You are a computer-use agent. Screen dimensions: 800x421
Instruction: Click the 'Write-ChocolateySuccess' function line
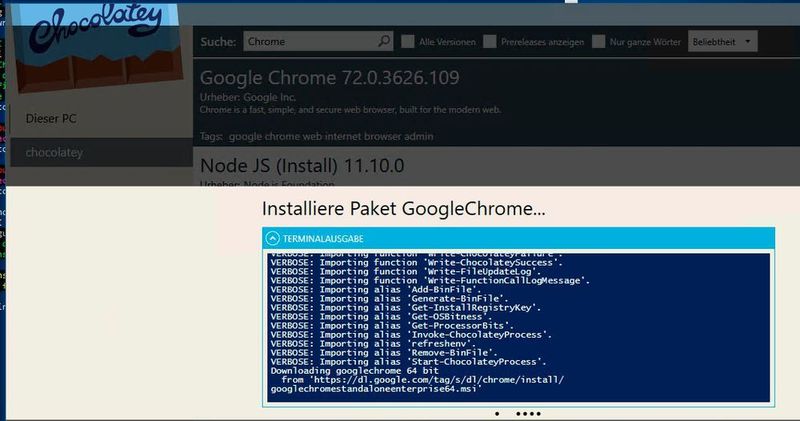[x=416, y=262]
